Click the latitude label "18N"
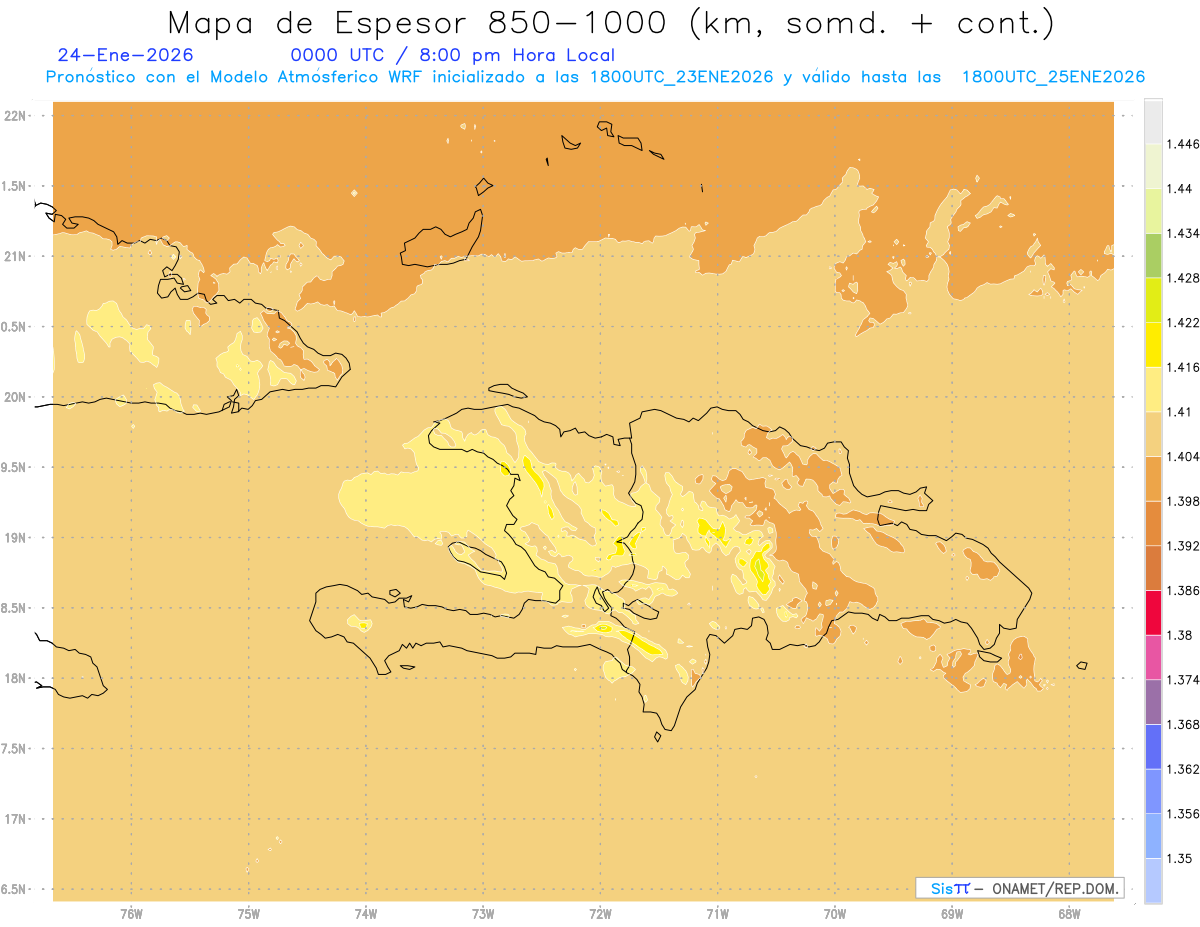This screenshot has width=1200, height=927. pos(16,678)
